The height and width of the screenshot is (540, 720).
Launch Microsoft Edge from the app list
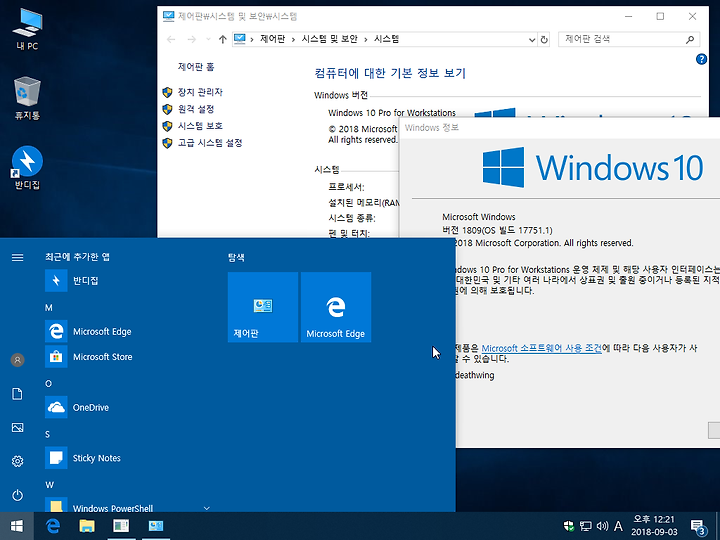tap(129, 332)
